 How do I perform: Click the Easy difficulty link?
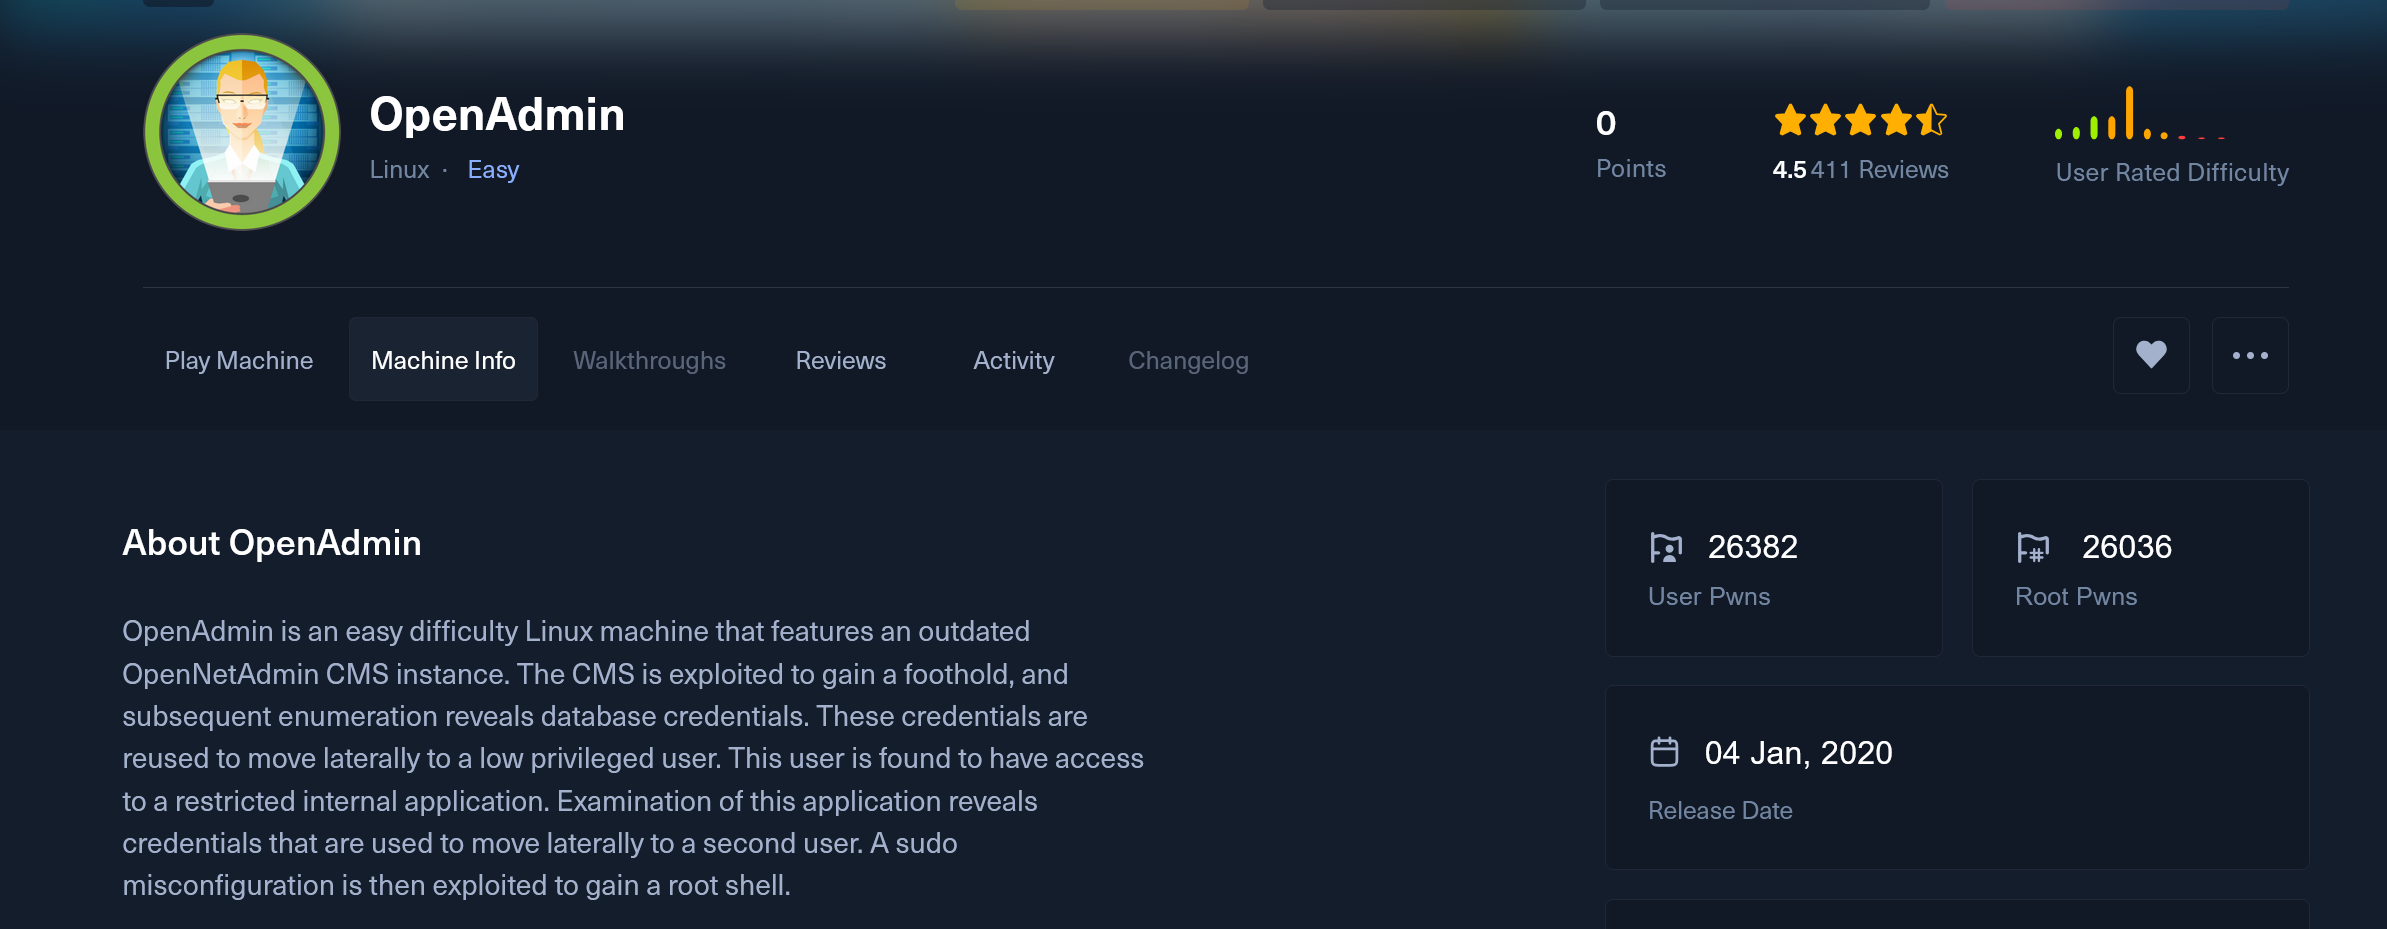[x=493, y=170]
